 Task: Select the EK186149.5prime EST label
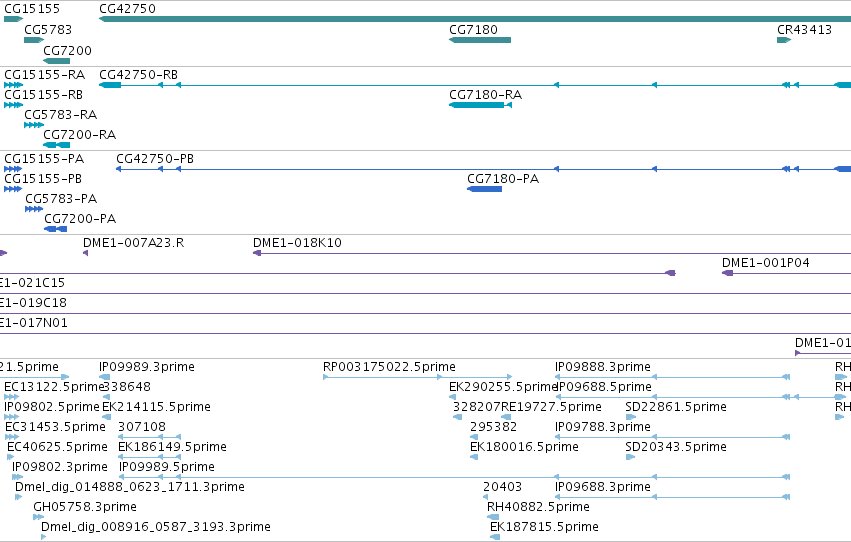[x=172, y=447]
